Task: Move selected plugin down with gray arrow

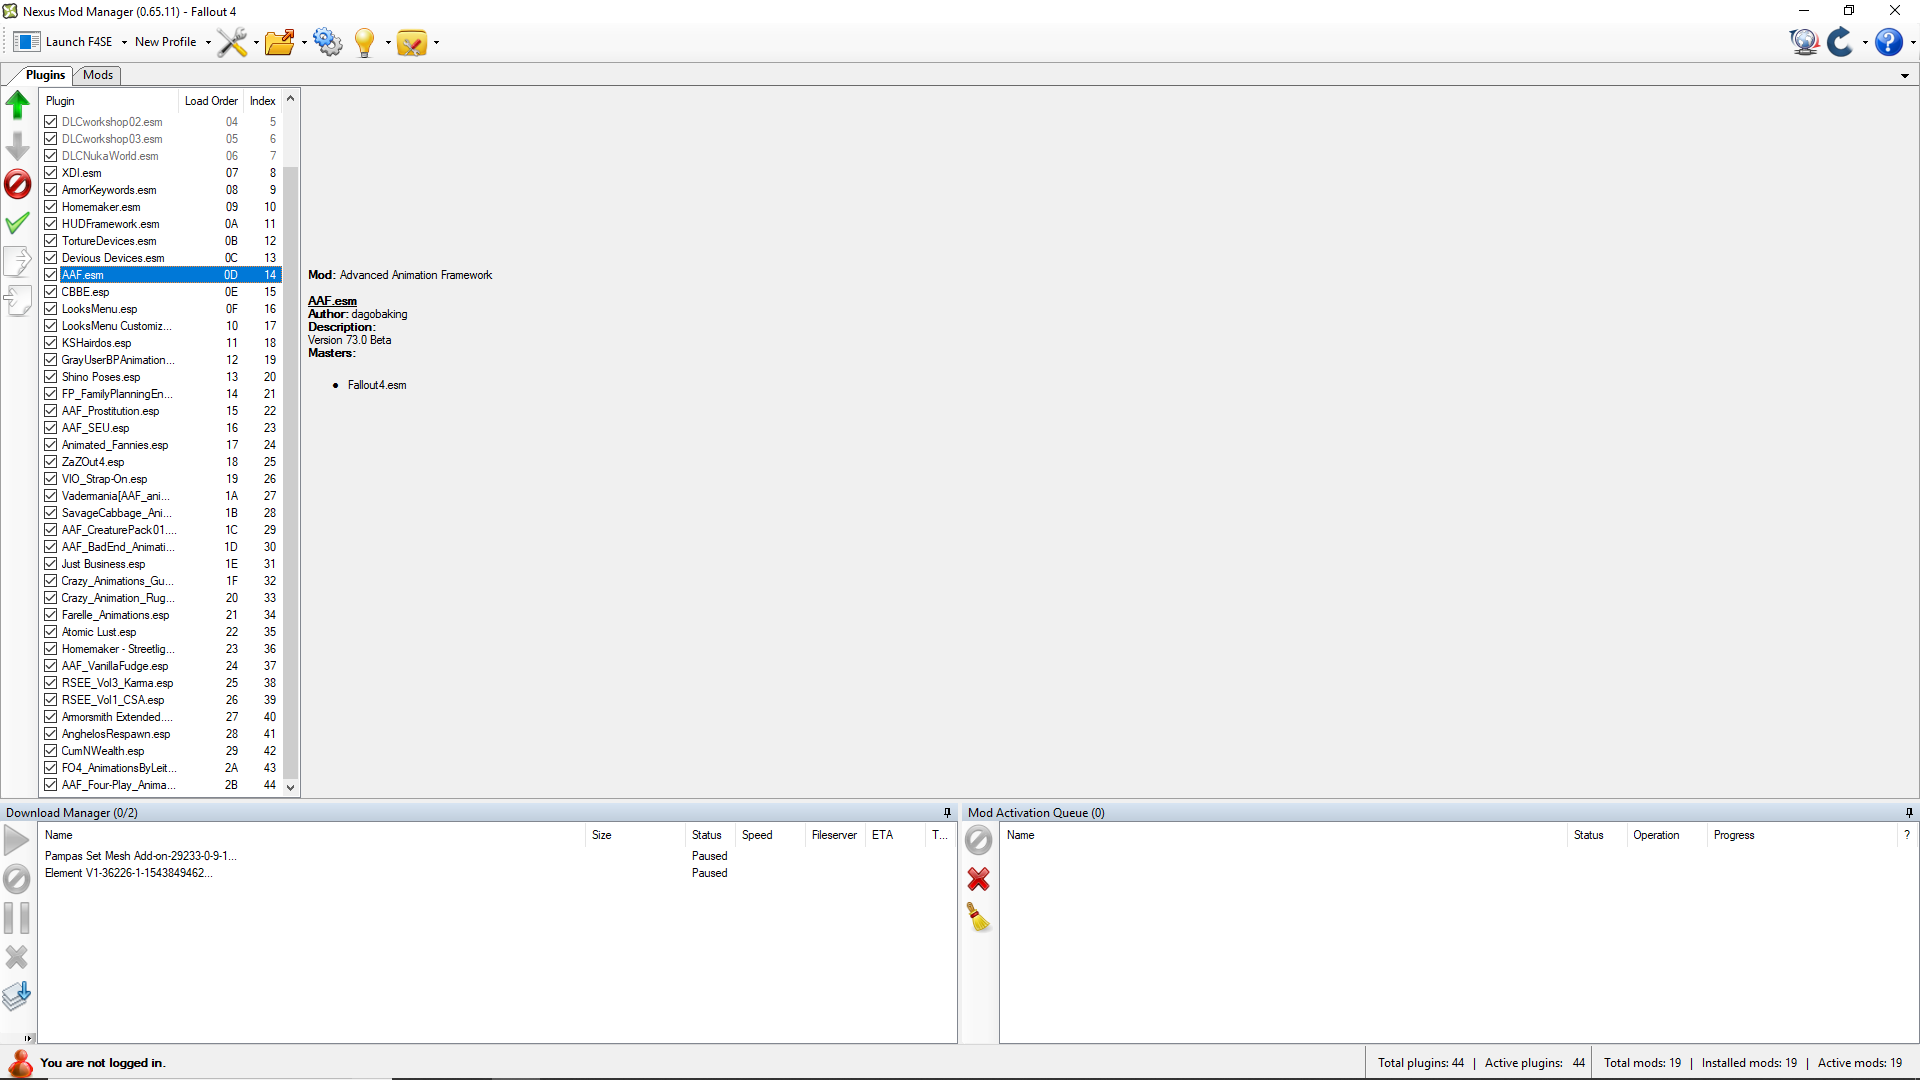Action: pyautogui.click(x=18, y=146)
